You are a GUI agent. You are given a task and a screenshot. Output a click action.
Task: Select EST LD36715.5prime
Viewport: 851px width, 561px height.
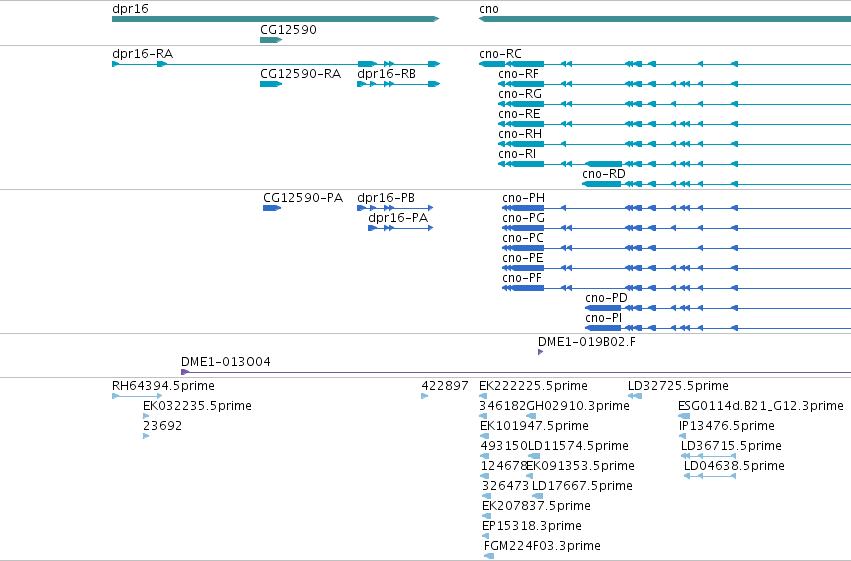(x=731, y=446)
